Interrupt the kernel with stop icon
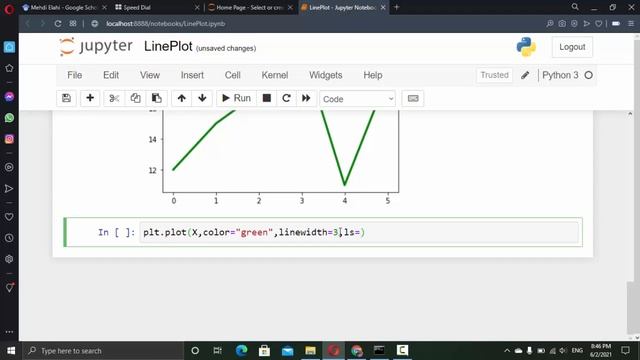Image resolution: width=640 pixels, height=360 pixels. tap(267, 98)
